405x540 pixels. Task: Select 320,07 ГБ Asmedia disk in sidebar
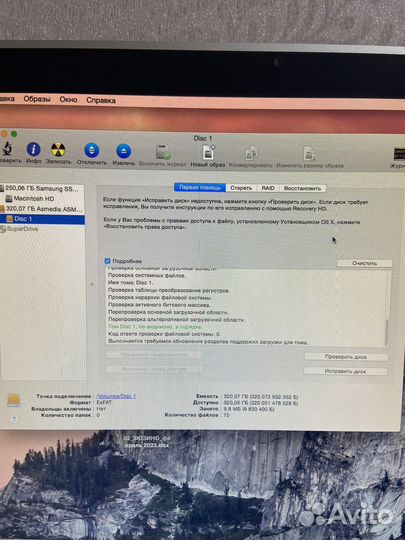click(x=42, y=209)
